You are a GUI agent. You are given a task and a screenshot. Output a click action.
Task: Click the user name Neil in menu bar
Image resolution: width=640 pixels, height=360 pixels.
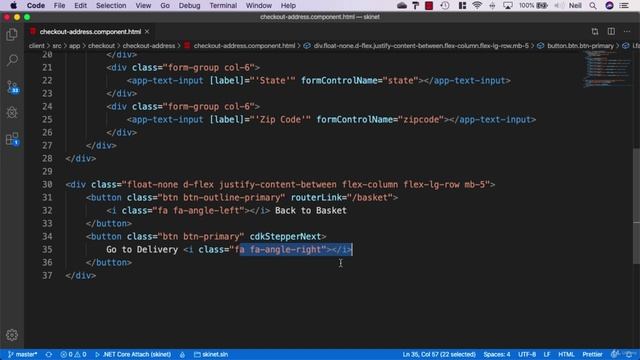575,5
